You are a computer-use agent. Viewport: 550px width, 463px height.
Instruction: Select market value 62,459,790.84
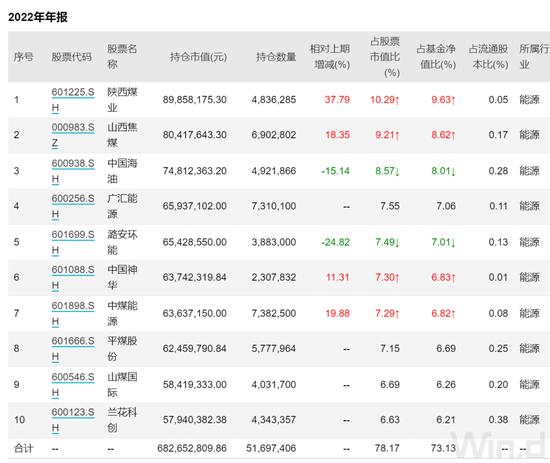(x=195, y=349)
